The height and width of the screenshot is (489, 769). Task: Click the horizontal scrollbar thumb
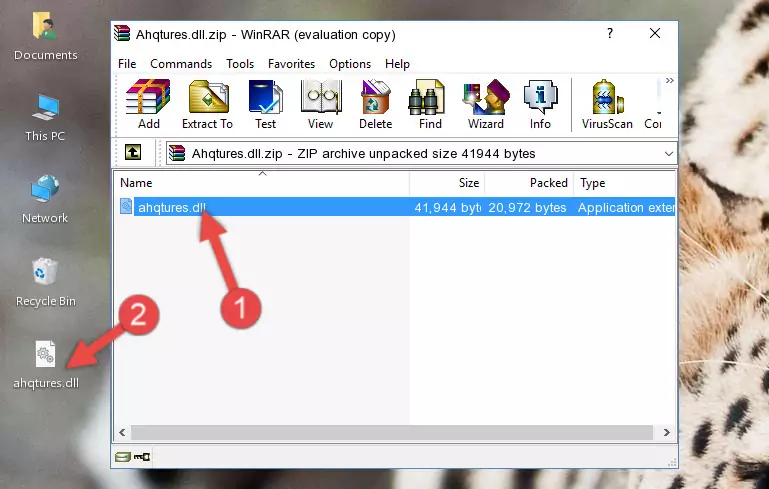point(391,432)
